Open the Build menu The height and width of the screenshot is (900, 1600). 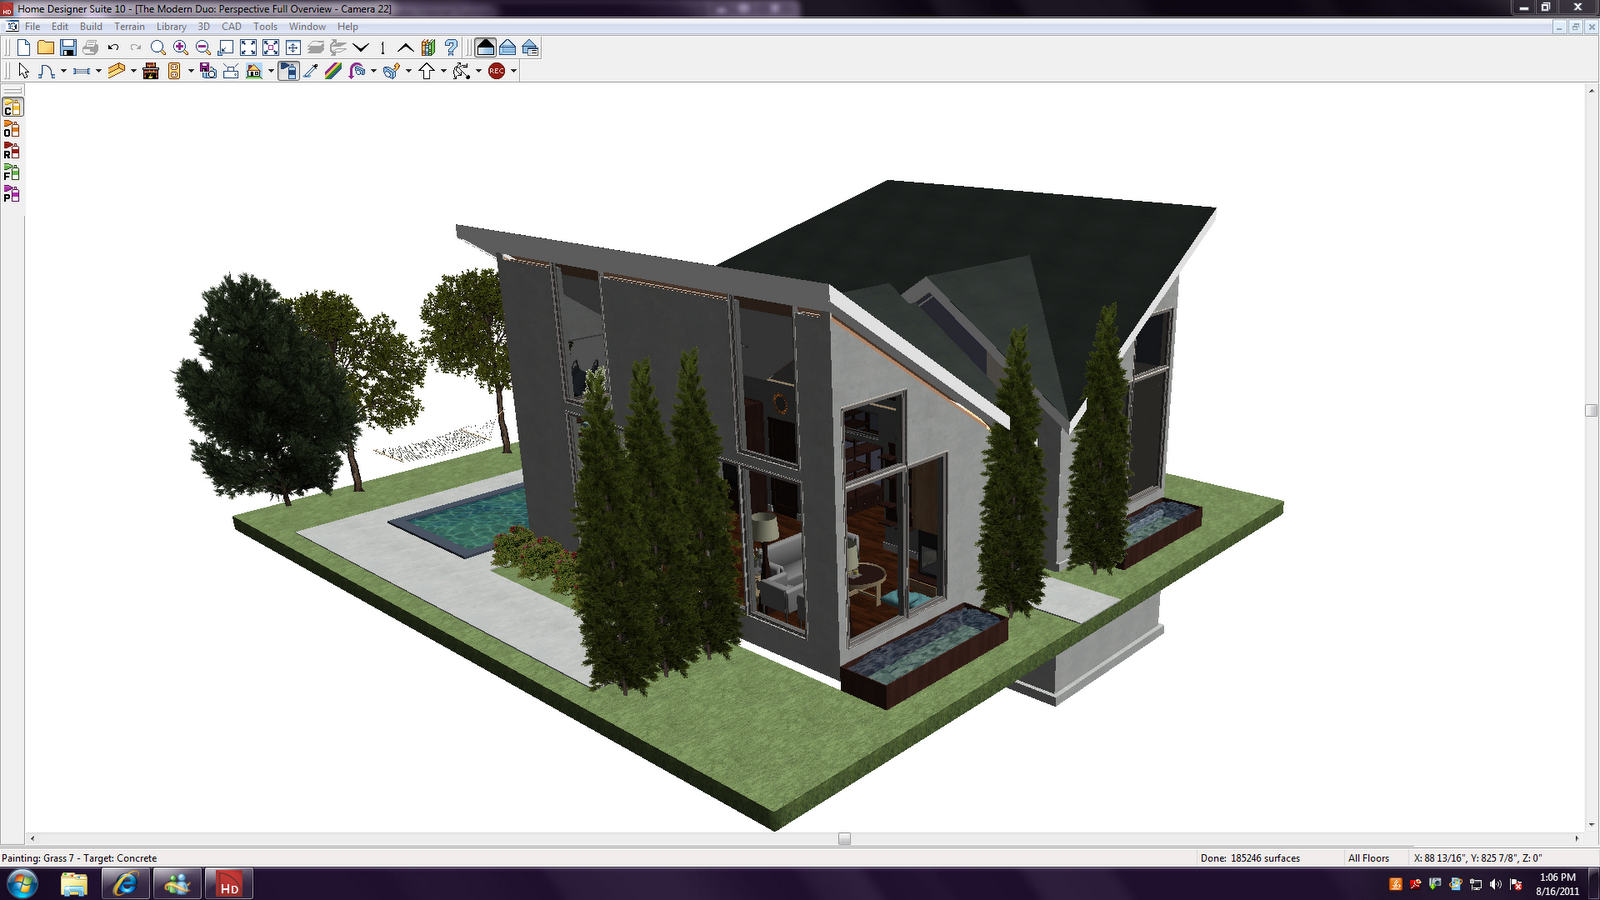pyautogui.click(x=91, y=26)
